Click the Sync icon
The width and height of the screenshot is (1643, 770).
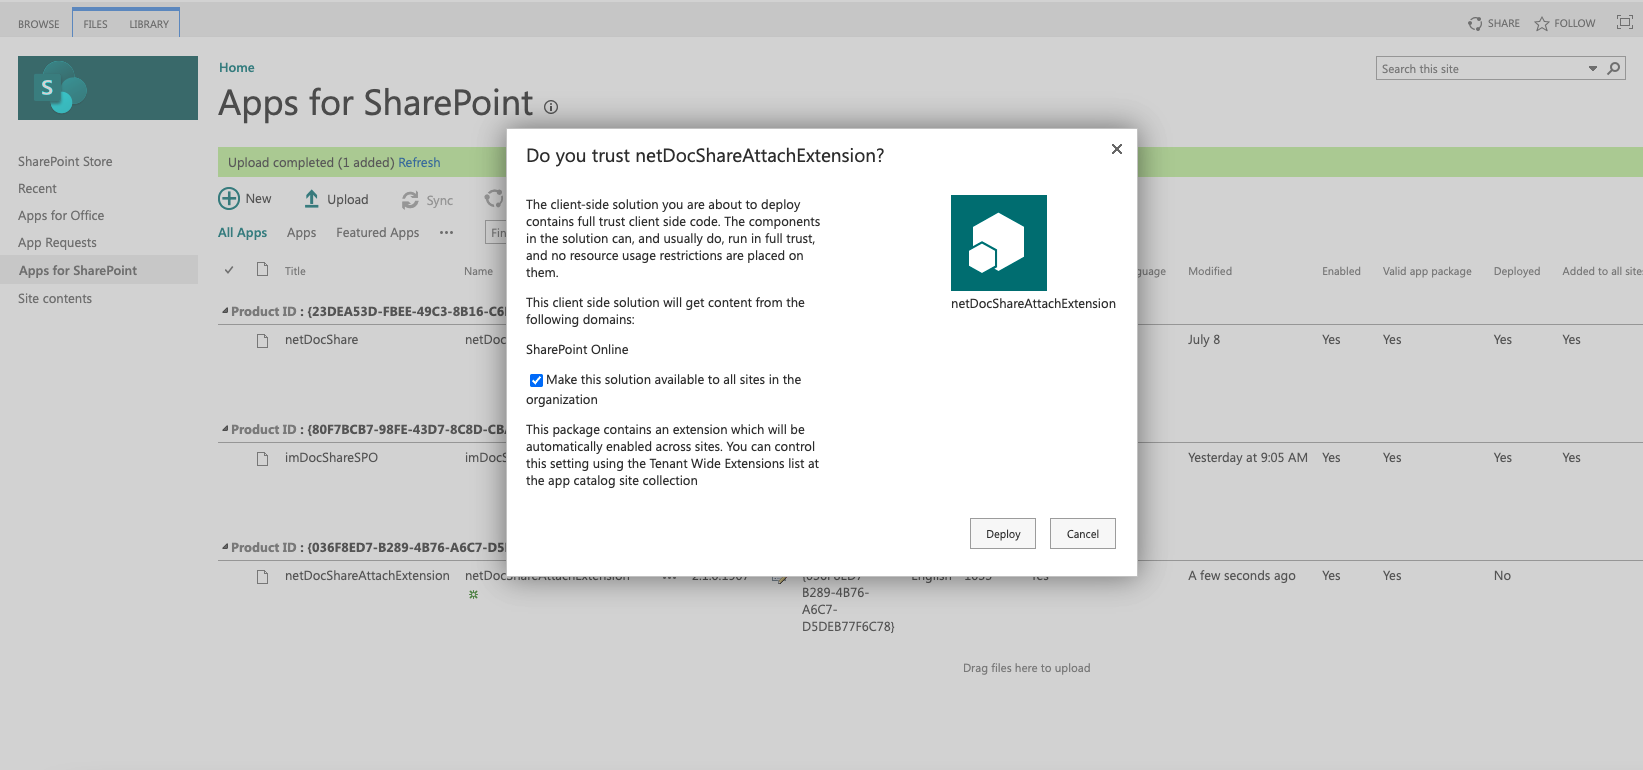410,200
